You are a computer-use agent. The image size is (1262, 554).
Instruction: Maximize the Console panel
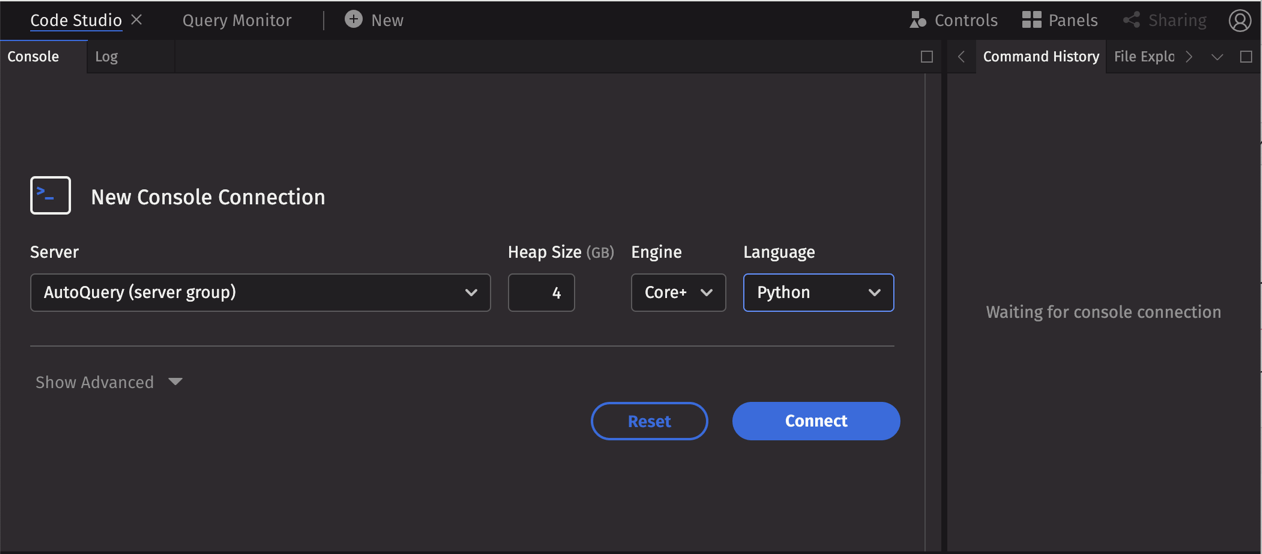click(x=926, y=57)
